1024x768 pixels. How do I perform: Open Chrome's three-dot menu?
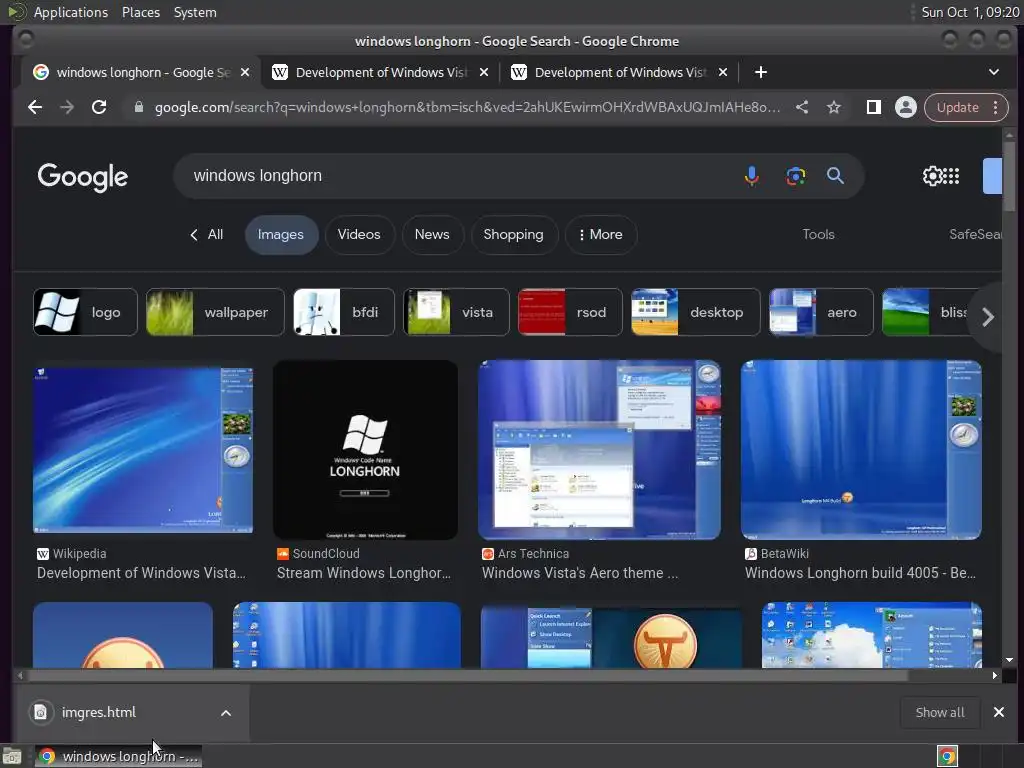tap(995, 107)
